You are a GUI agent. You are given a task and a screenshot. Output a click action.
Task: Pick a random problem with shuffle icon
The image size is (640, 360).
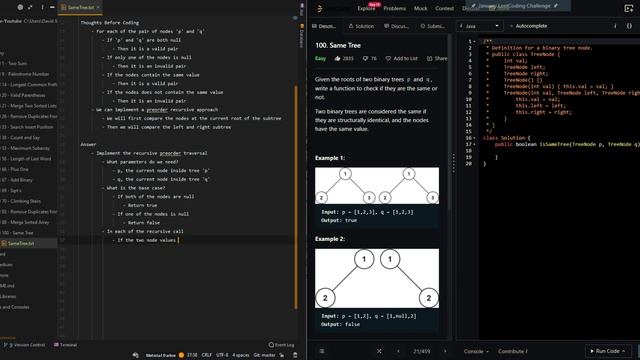point(379,351)
